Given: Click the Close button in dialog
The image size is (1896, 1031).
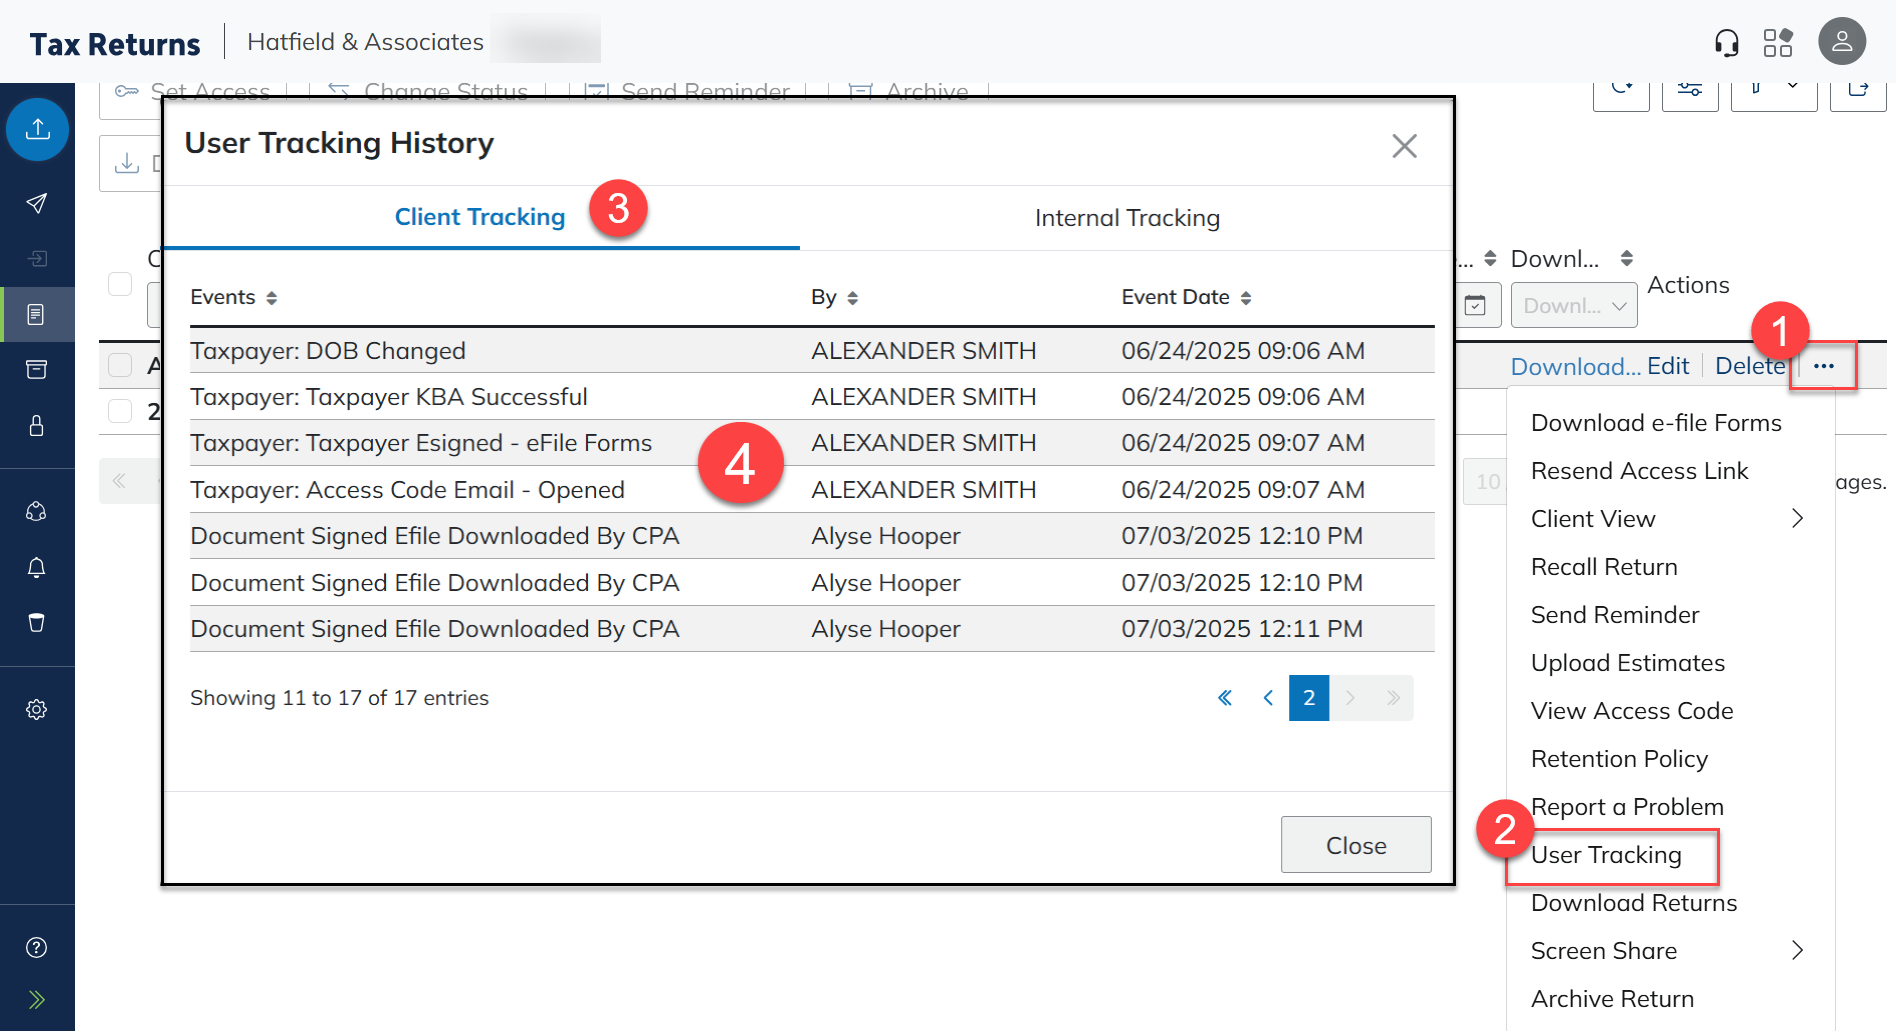Looking at the screenshot, I should point(1355,846).
